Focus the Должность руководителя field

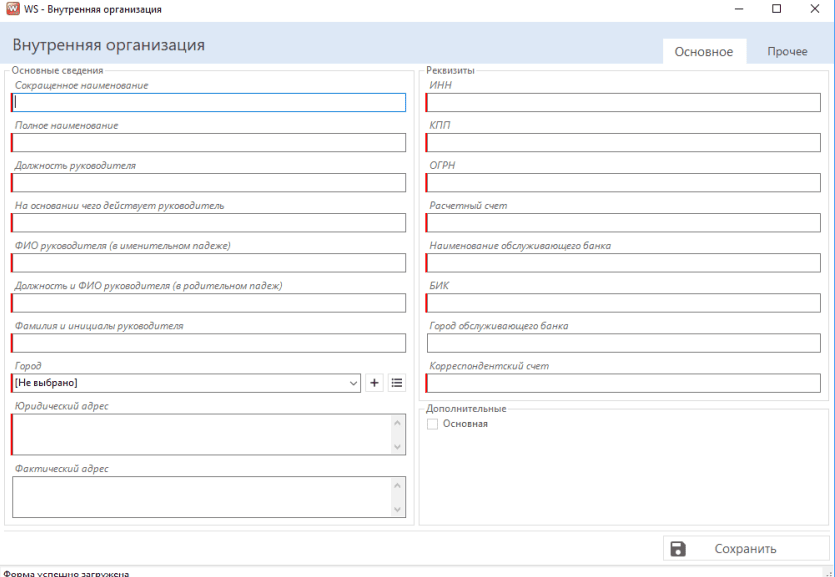(210, 182)
